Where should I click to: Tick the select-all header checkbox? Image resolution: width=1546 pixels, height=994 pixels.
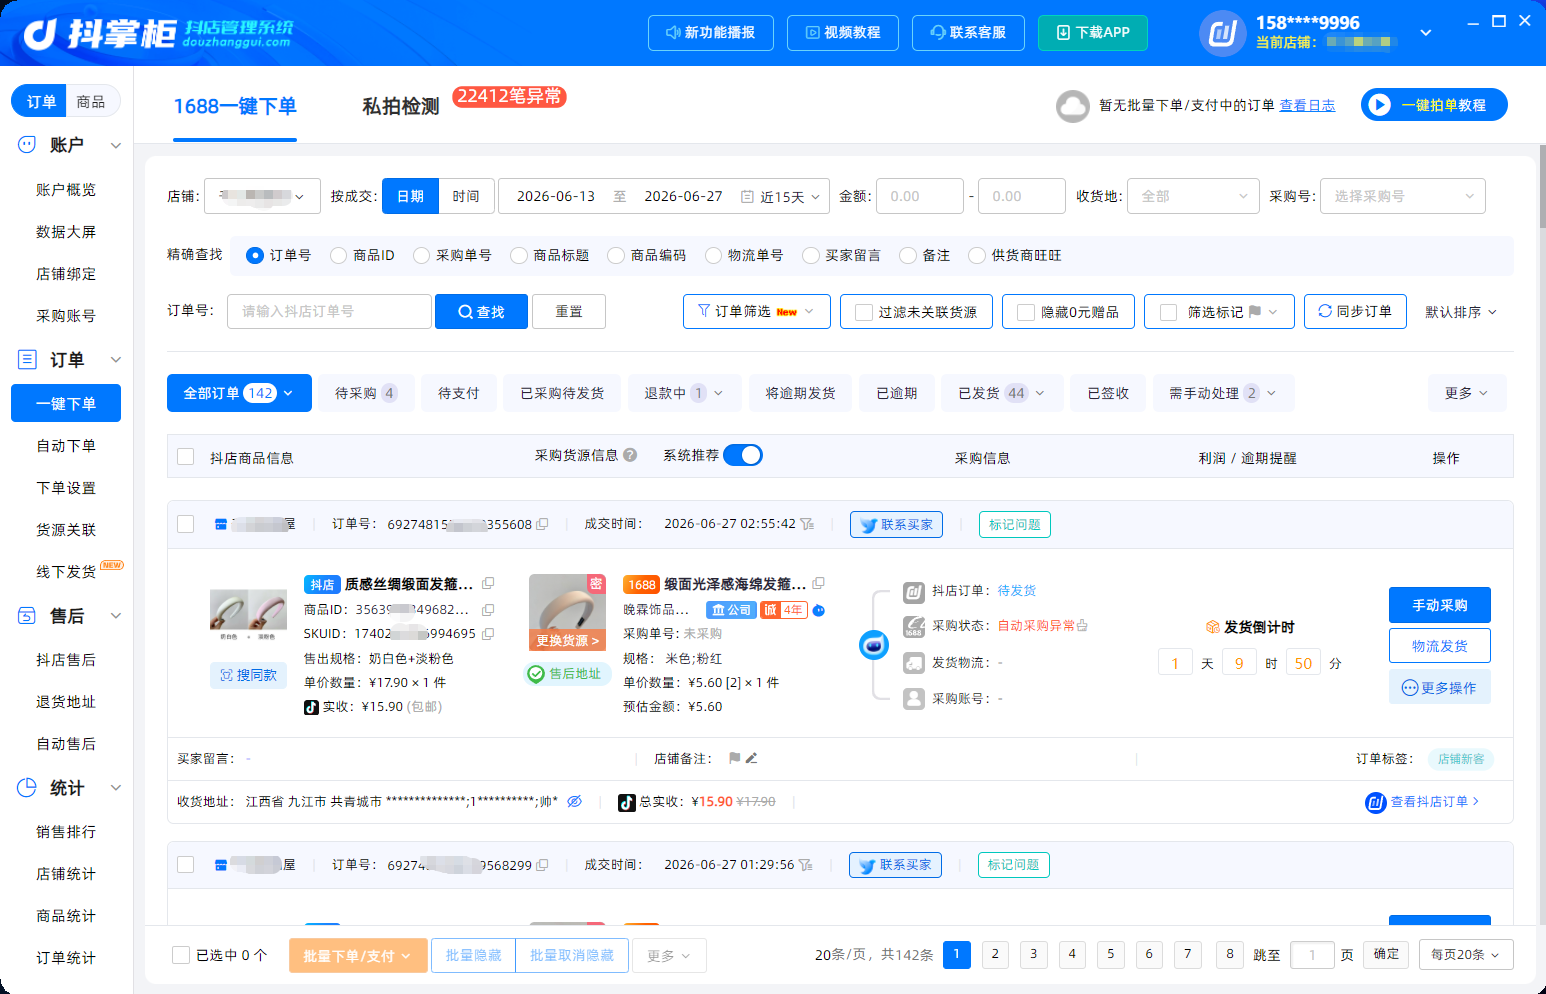coord(185,457)
